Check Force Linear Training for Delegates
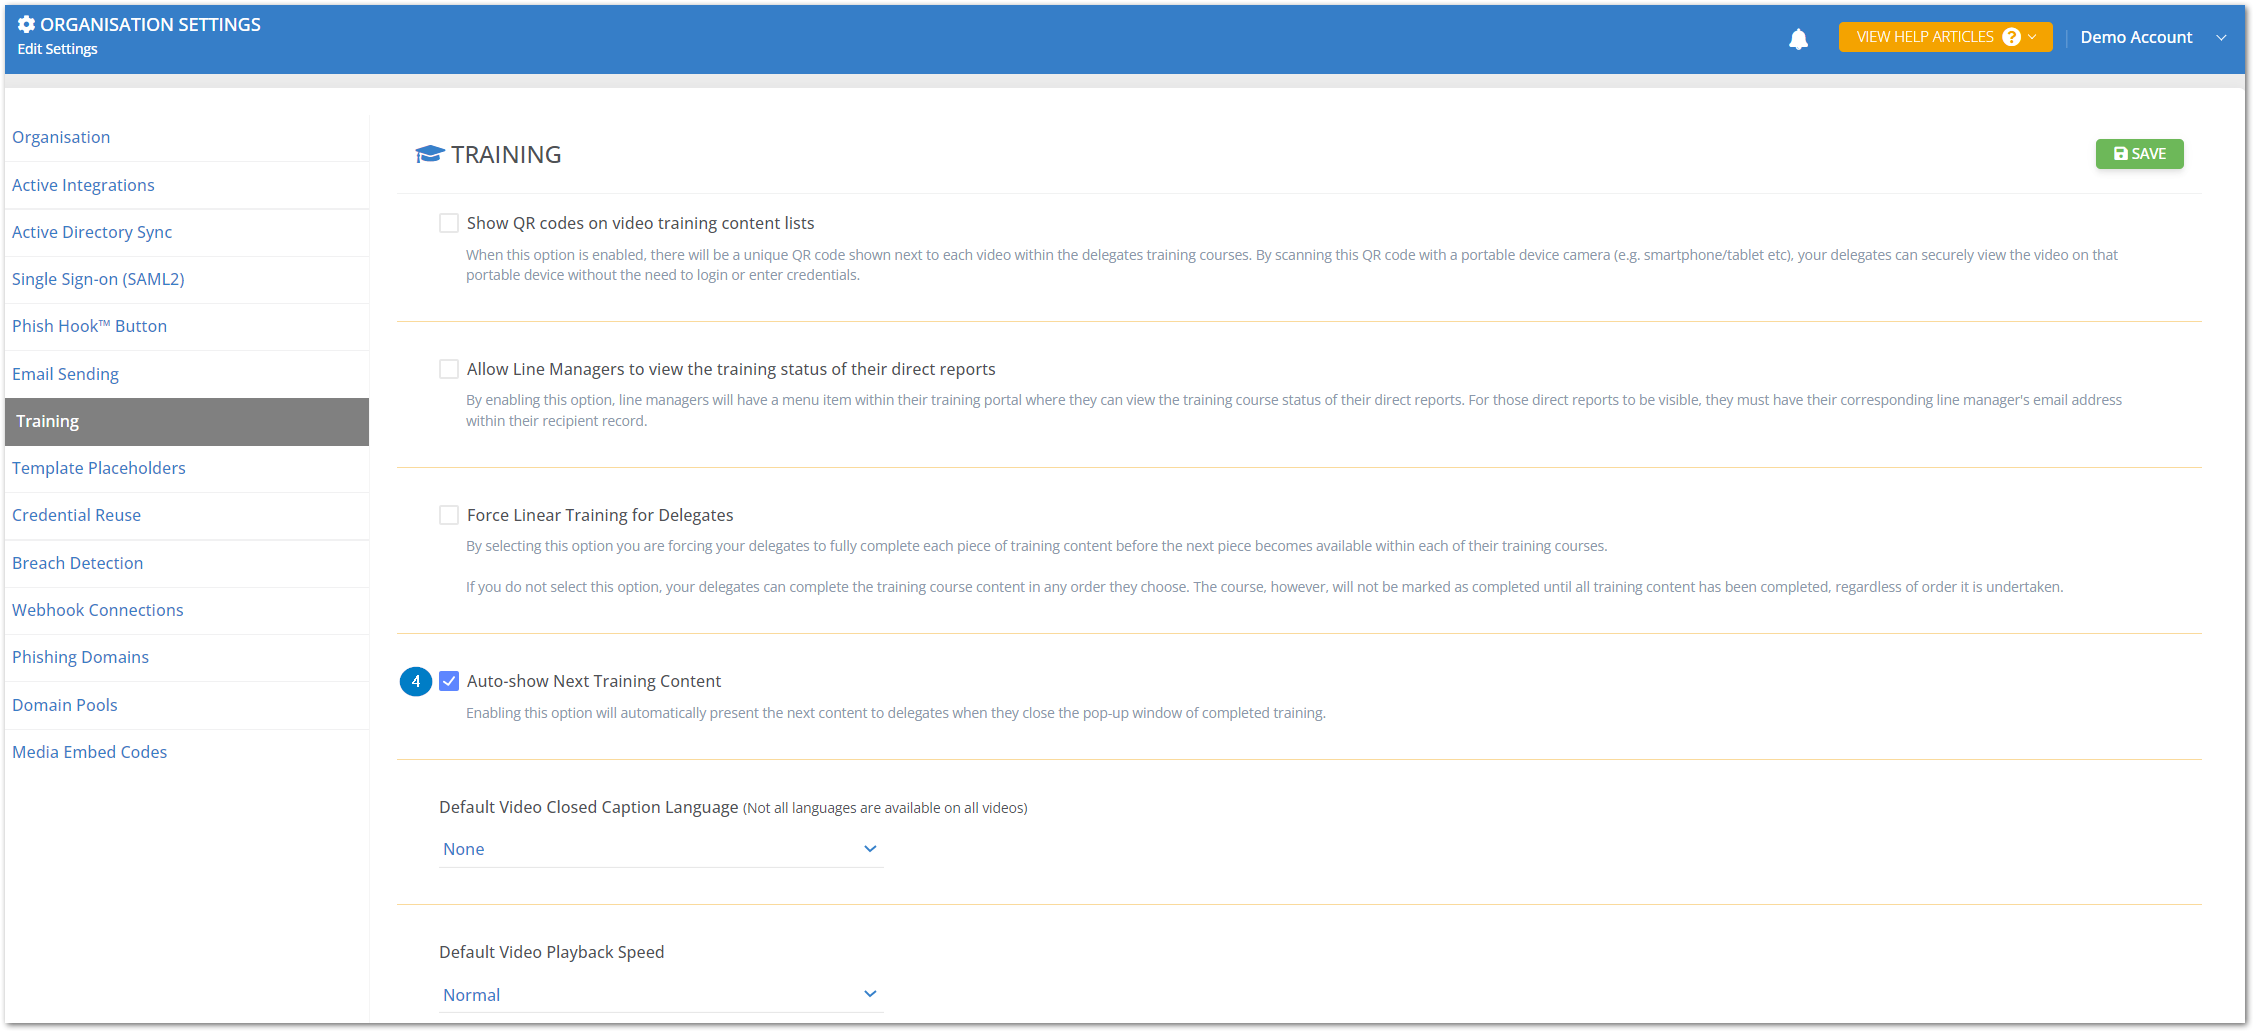The image size is (2254, 1032). [x=449, y=515]
